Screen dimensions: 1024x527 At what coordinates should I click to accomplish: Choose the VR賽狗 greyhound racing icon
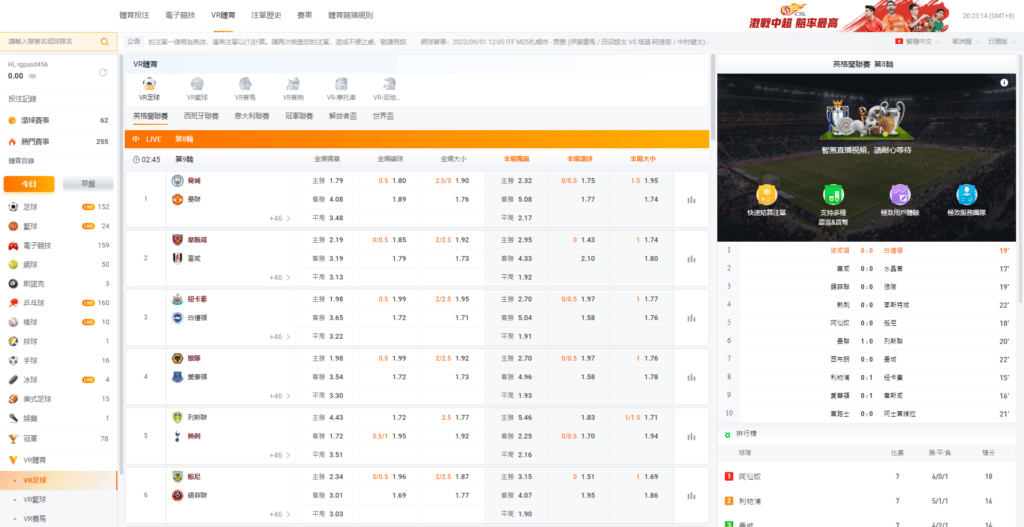point(293,89)
